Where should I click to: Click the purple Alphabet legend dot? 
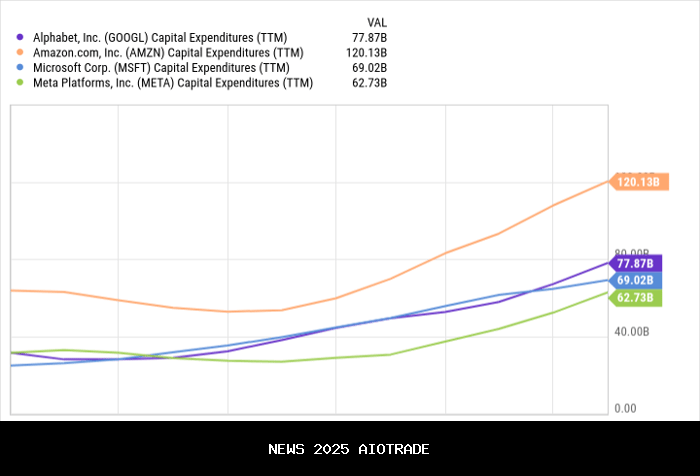[x=21, y=37]
